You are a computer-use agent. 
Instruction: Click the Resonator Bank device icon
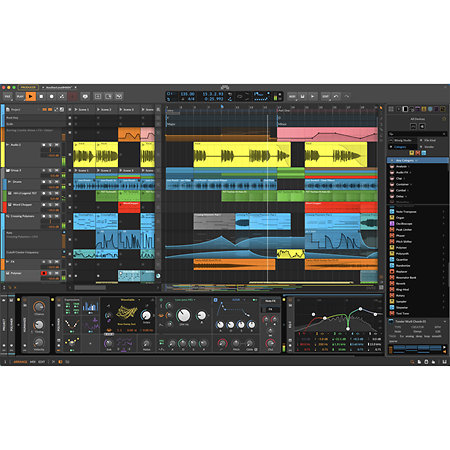(392, 277)
